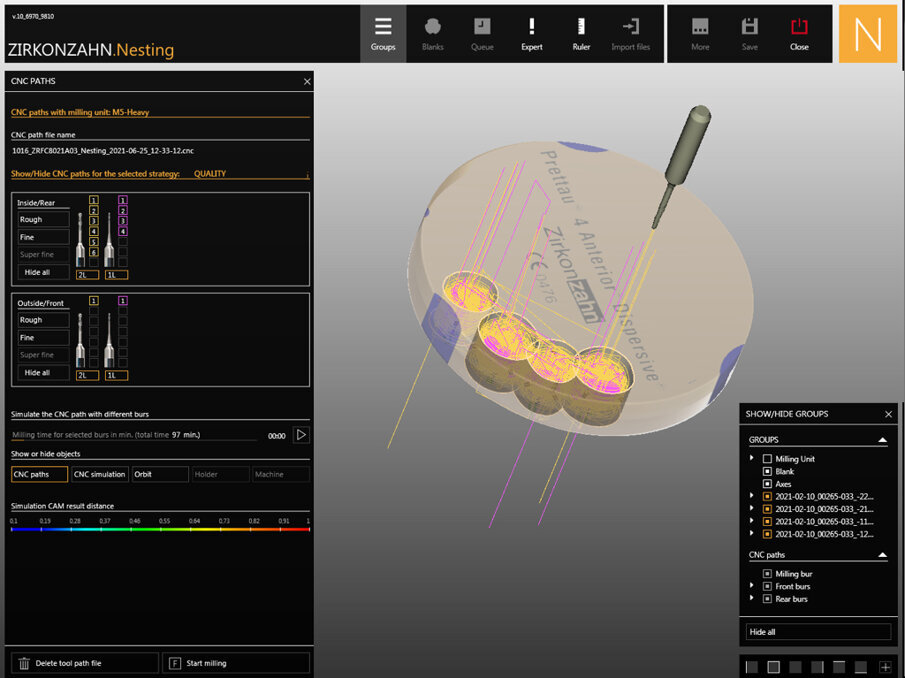Switch to Expert mode icon

tap(531, 33)
